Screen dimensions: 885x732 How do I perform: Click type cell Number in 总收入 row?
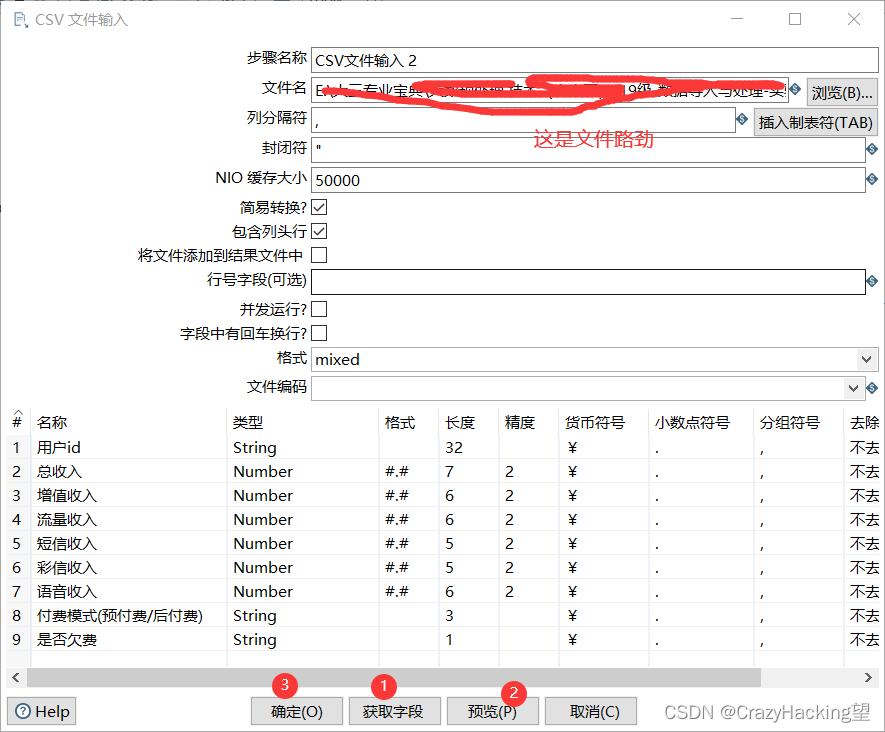point(303,471)
